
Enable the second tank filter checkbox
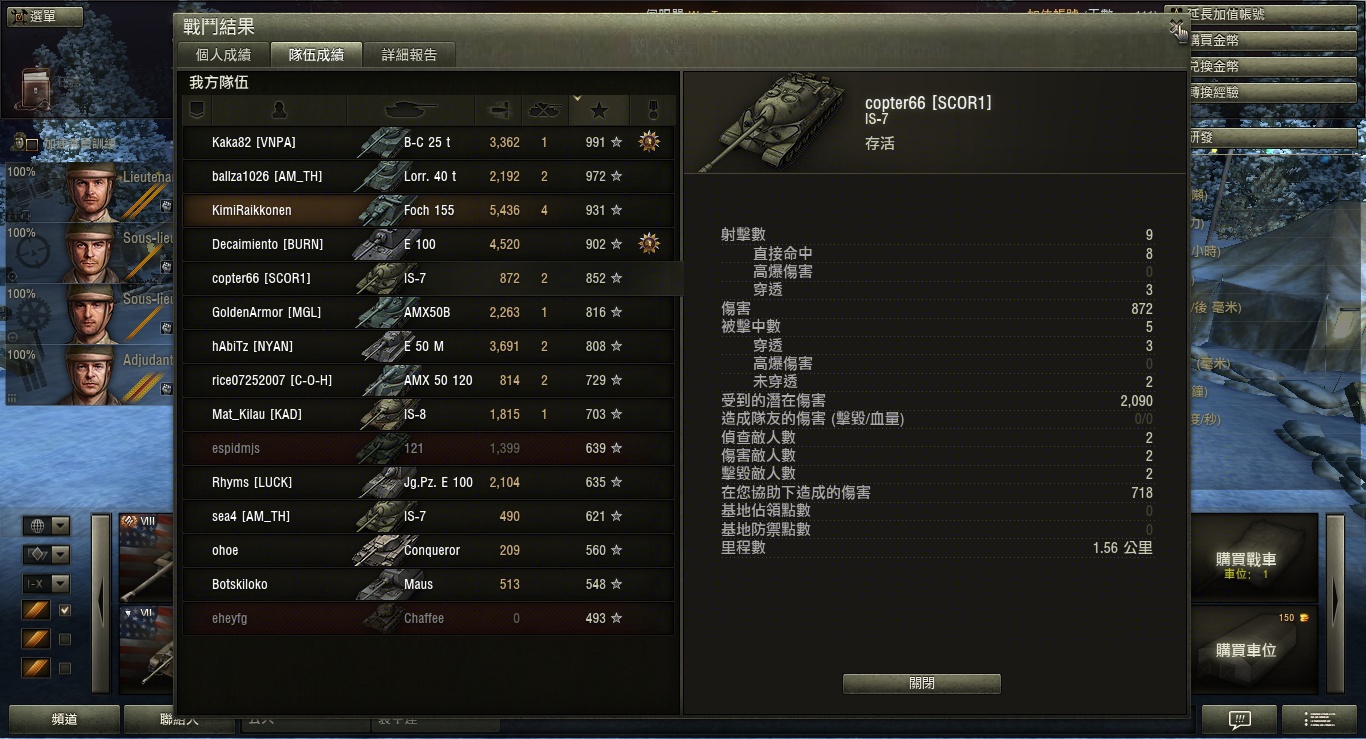pos(65,639)
